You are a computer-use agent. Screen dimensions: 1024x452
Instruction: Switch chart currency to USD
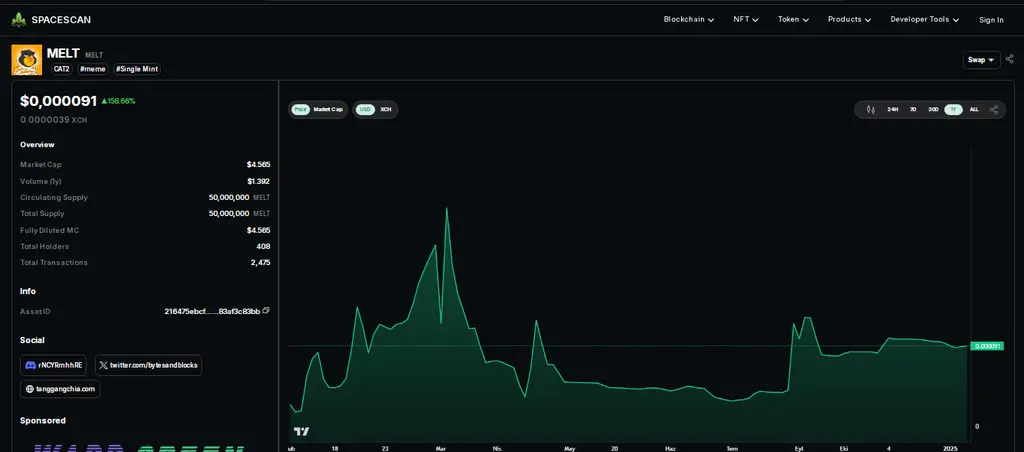tap(365, 110)
